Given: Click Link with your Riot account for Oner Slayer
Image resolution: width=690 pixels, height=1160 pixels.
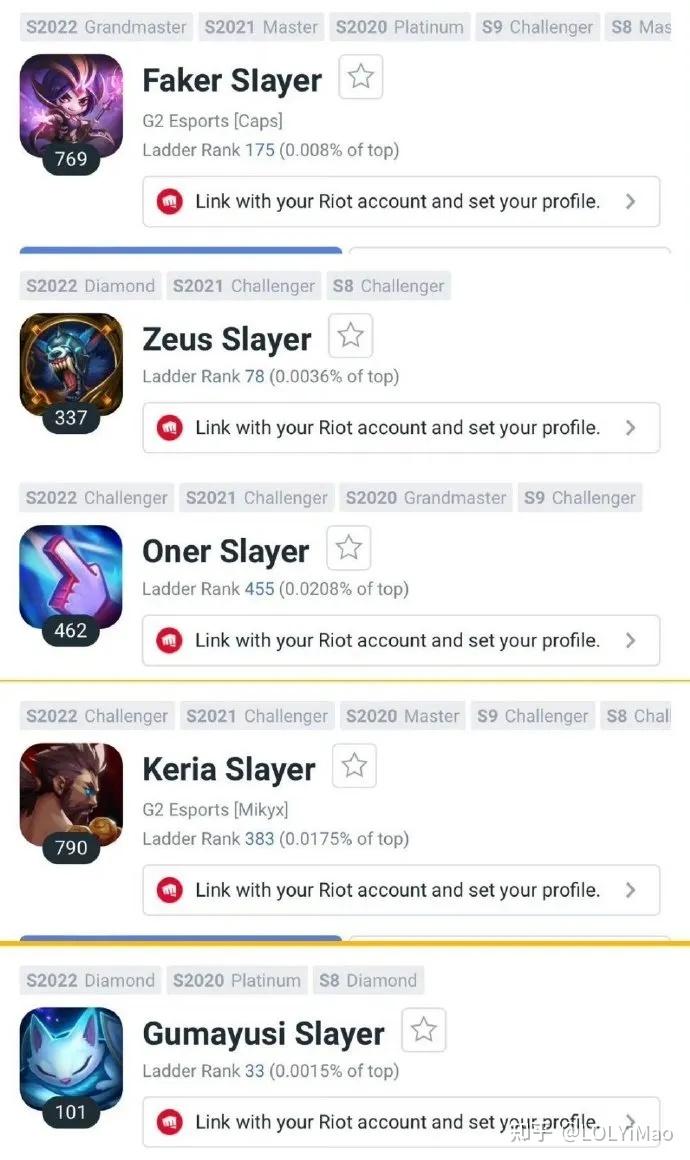Looking at the screenshot, I should point(401,641).
